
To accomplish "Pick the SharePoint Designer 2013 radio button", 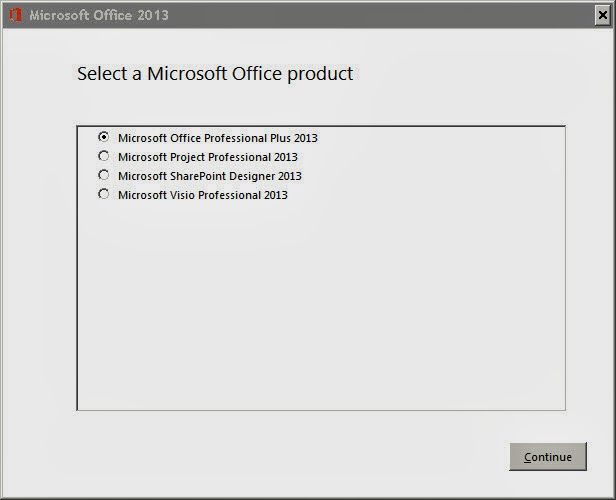I will (104, 175).
